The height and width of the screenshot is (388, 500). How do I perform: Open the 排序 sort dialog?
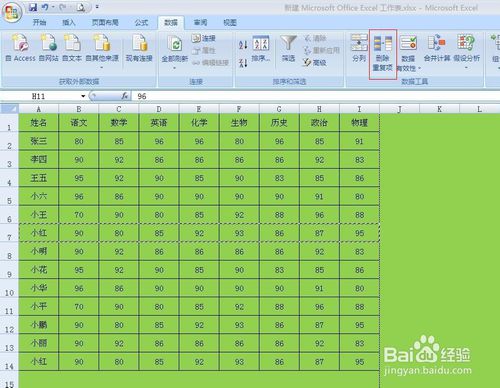coord(261,48)
